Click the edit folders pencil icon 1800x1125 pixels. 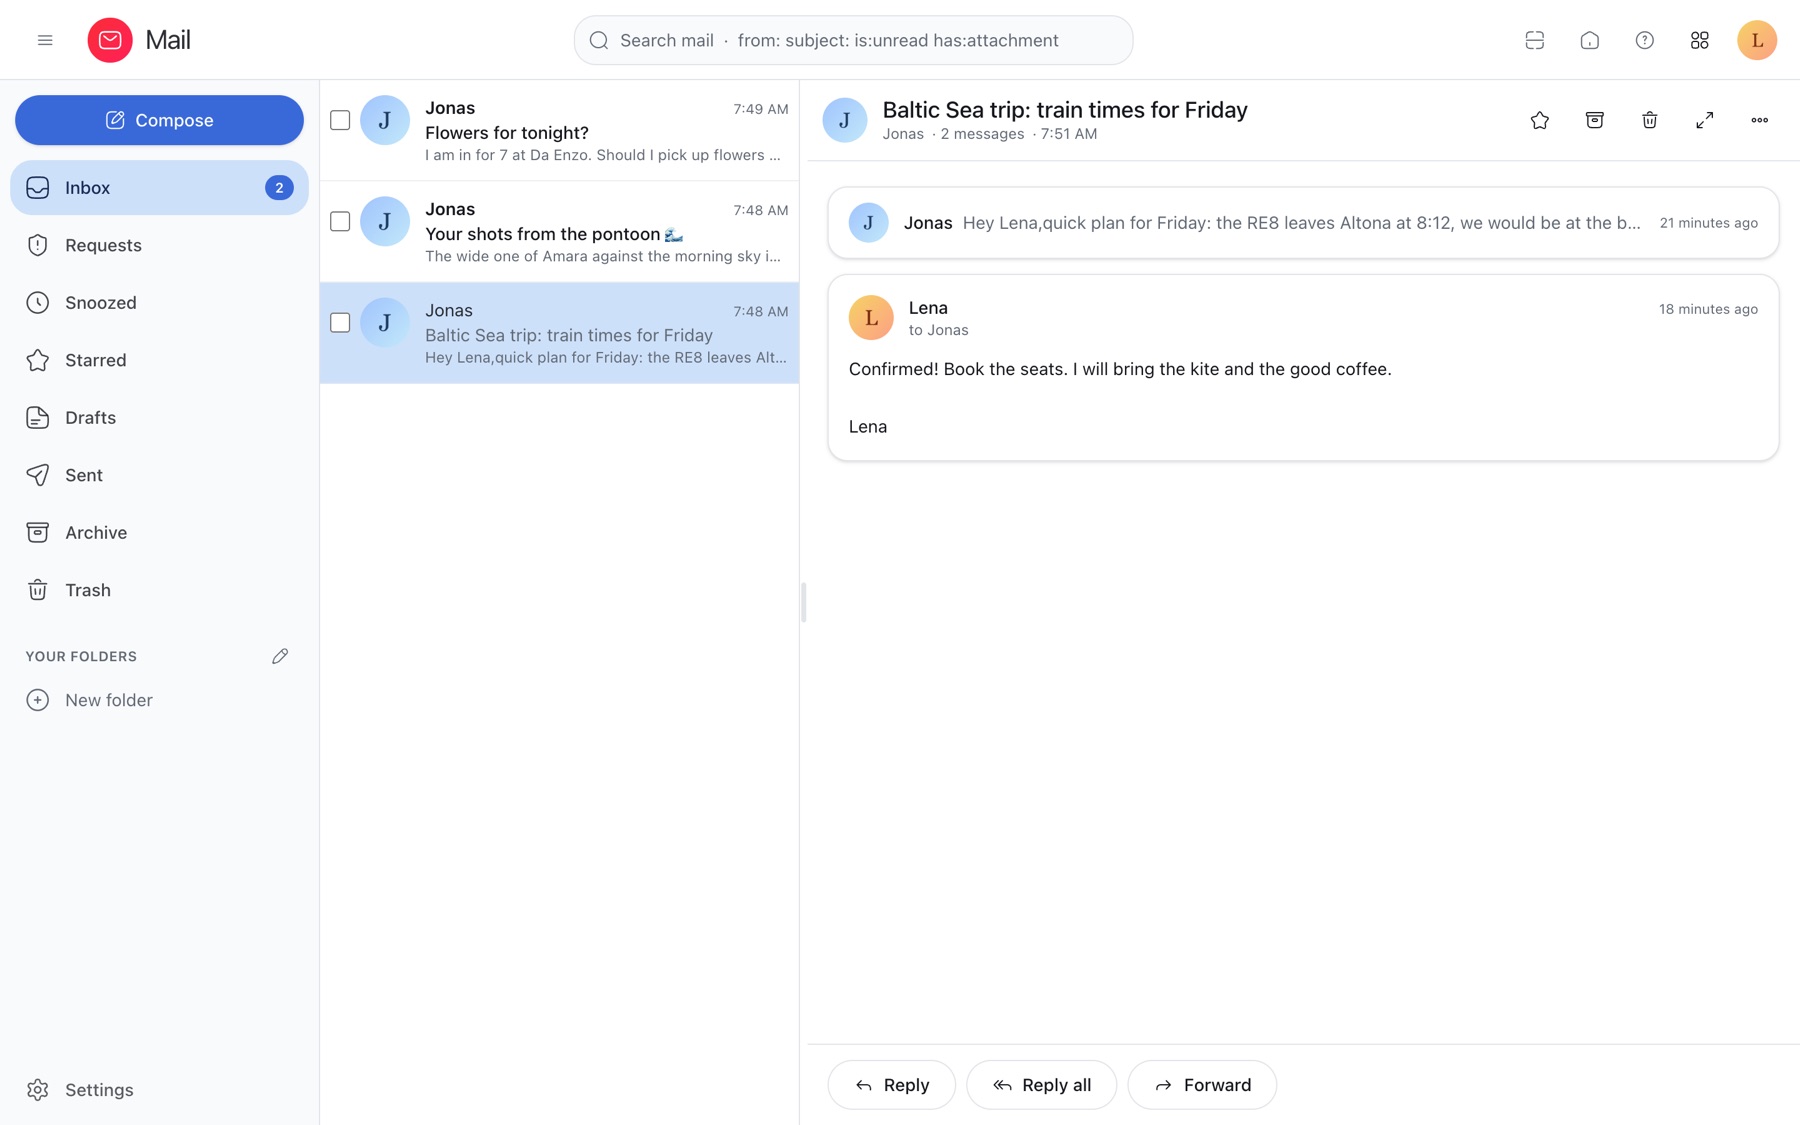click(280, 656)
